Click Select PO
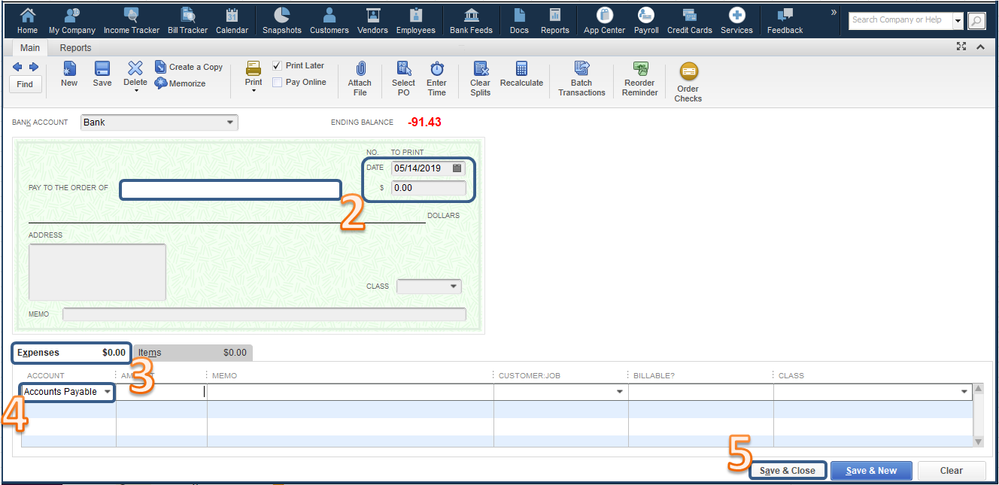Viewport: 999px width, 485px height. click(403, 78)
